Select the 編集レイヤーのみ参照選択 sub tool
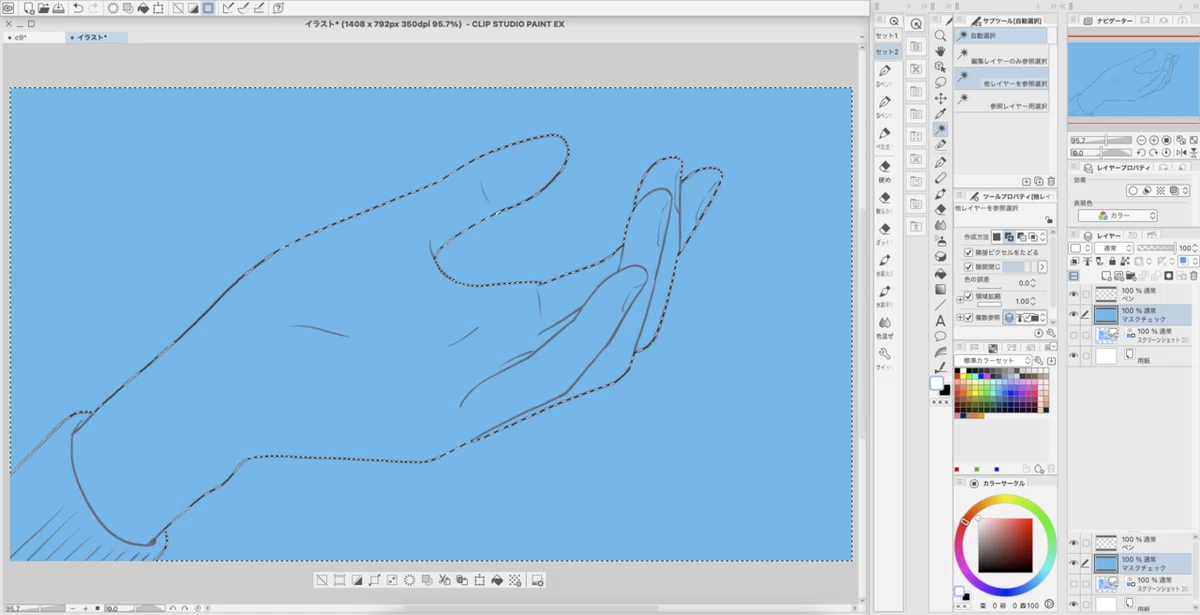The width and height of the screenshot is (1200, 615). (x=1001, y=56)
